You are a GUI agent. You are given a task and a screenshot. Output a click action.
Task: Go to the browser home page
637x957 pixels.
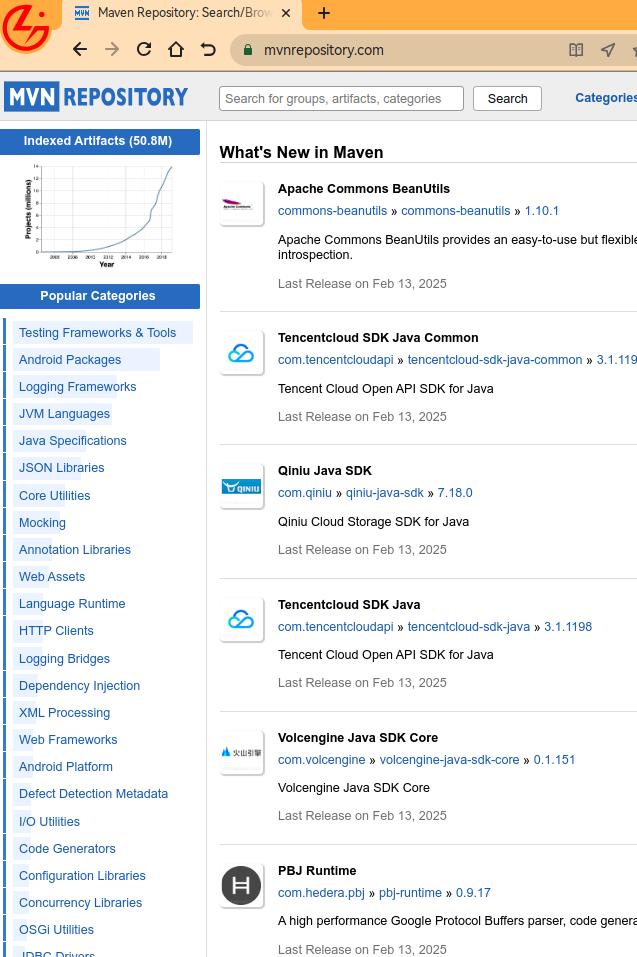(176, 49)
